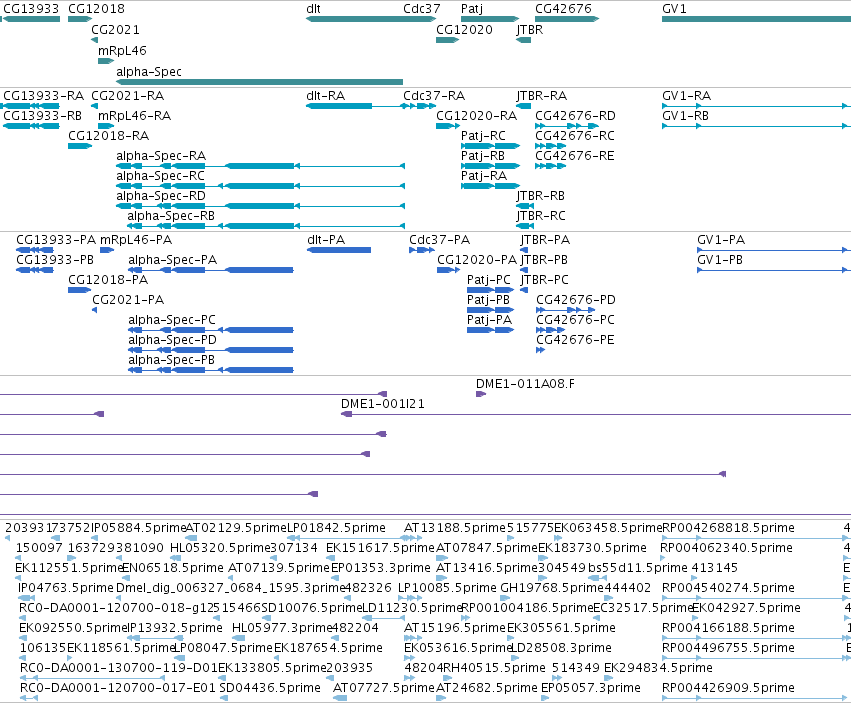
Task: Click the AT13188.5prime EST label
Action: click(x=455, y=528)
